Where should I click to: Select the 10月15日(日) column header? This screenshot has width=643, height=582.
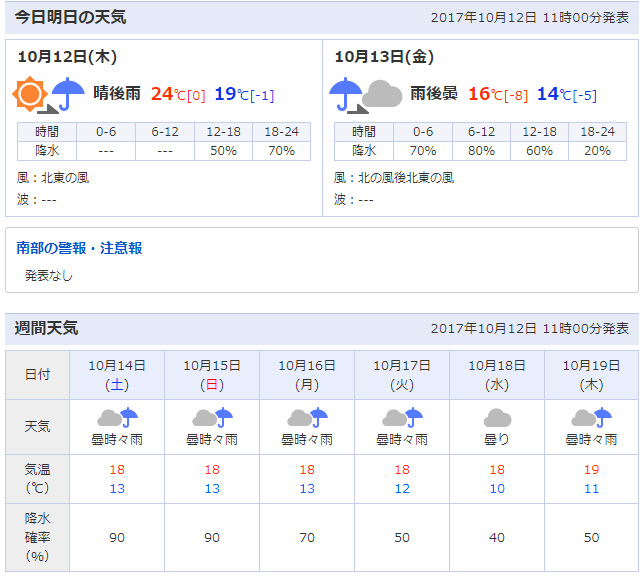(x=211, y=374)
